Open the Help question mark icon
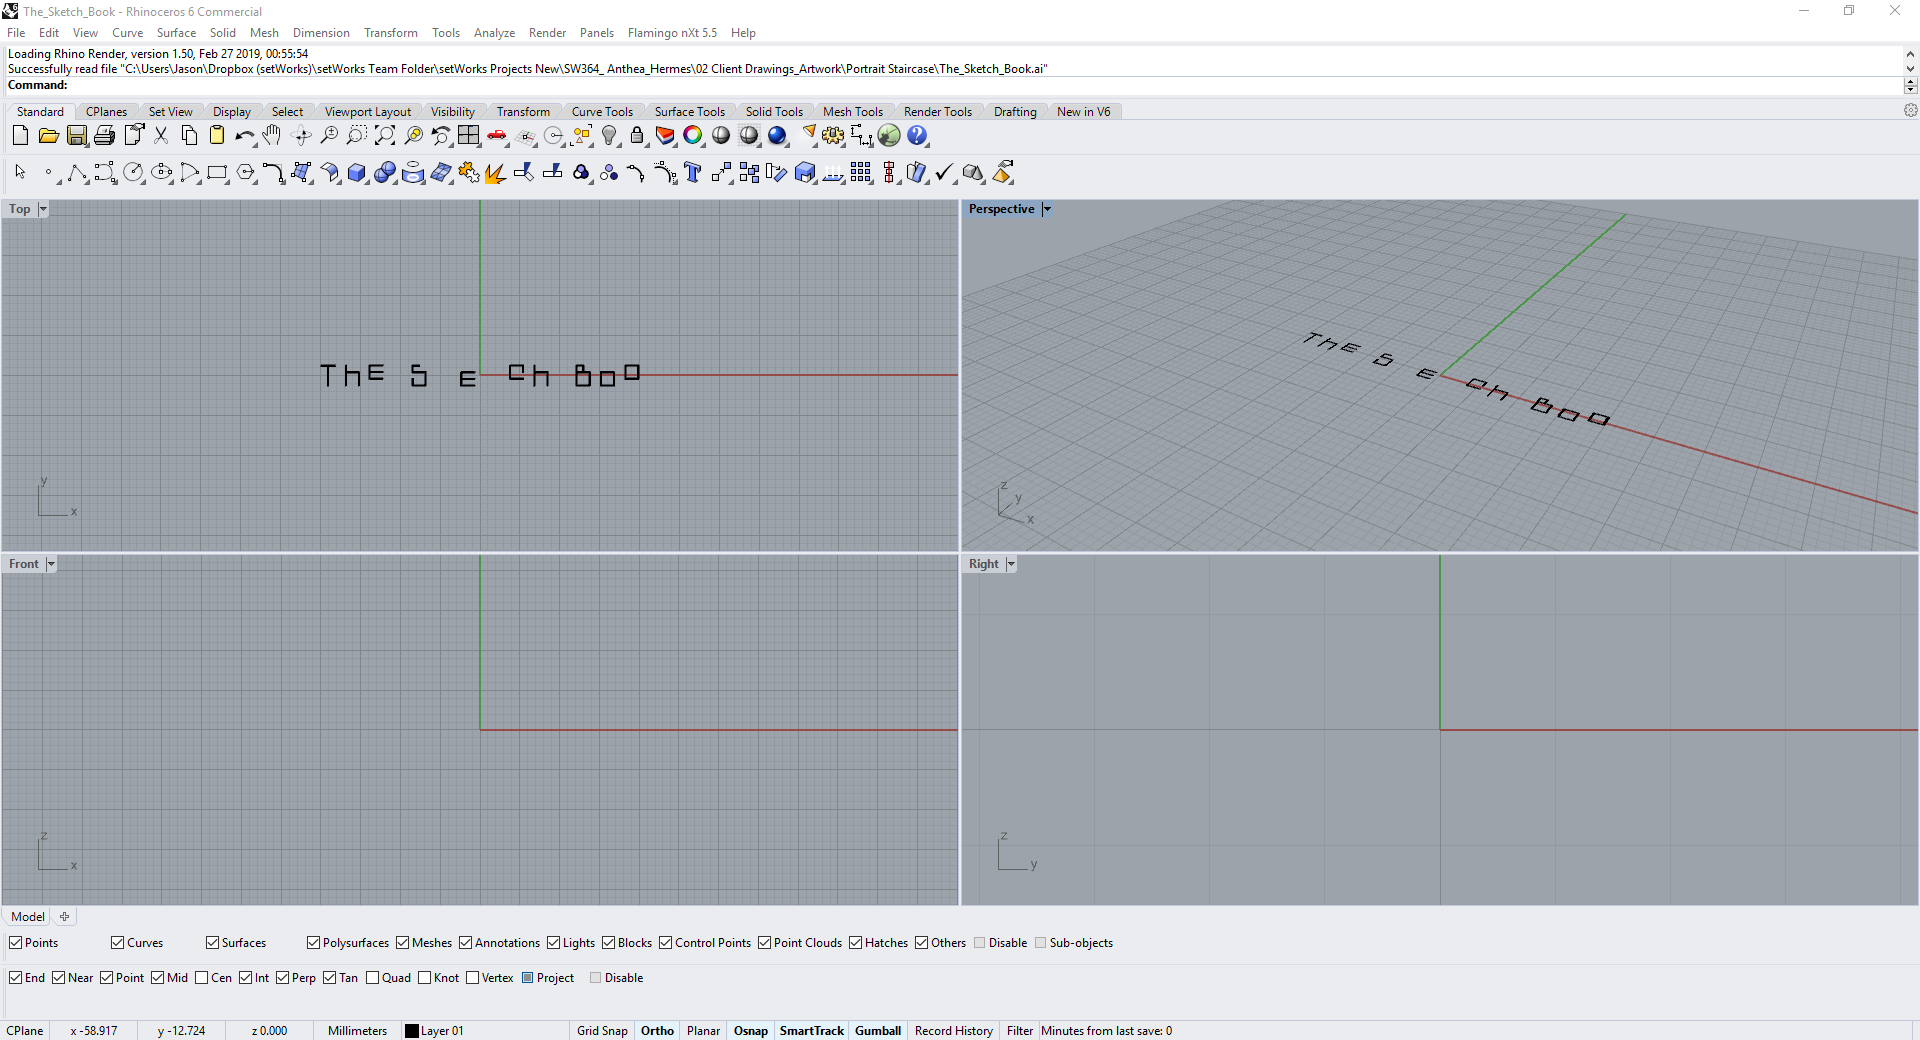This screenshot has width=1920, height=1040. point(917,136)
